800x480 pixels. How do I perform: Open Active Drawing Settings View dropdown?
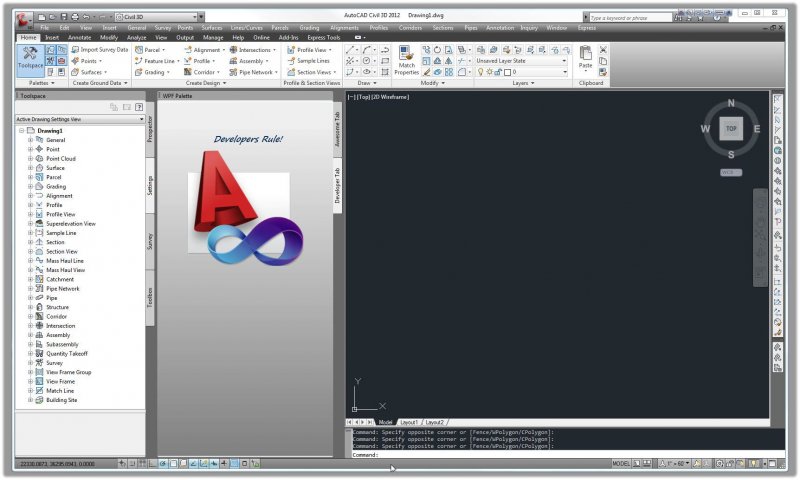coord(80,119)
